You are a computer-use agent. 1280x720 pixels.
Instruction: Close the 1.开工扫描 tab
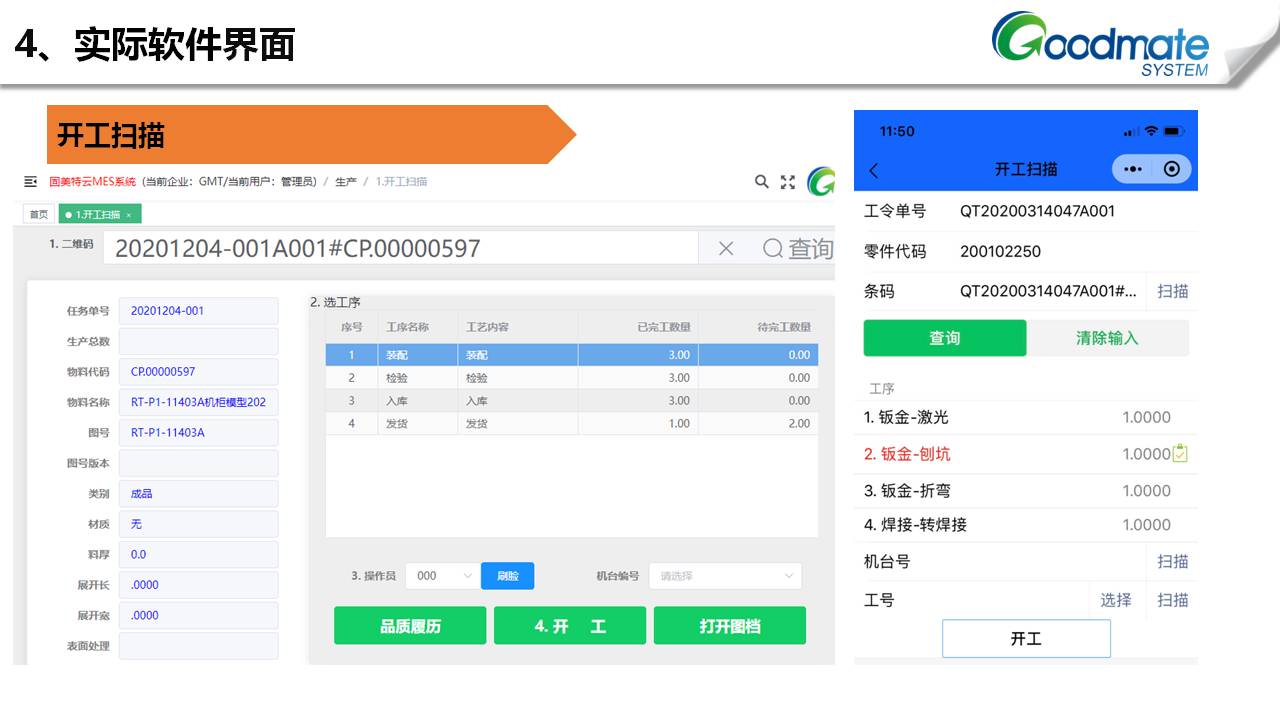click(x=129, y=215)
